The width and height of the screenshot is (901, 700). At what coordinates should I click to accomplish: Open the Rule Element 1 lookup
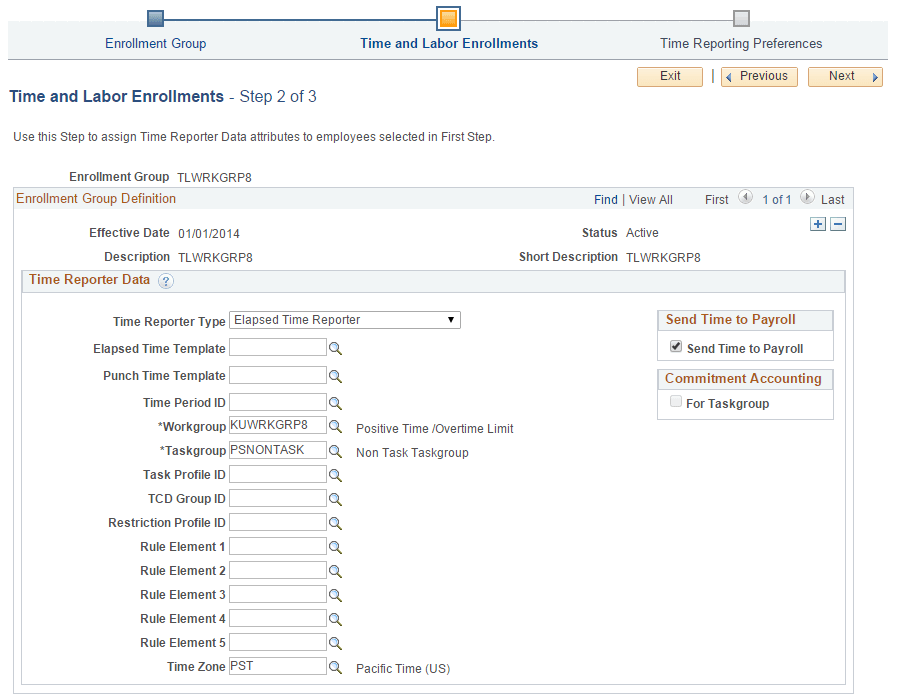(x=336, y=546)
